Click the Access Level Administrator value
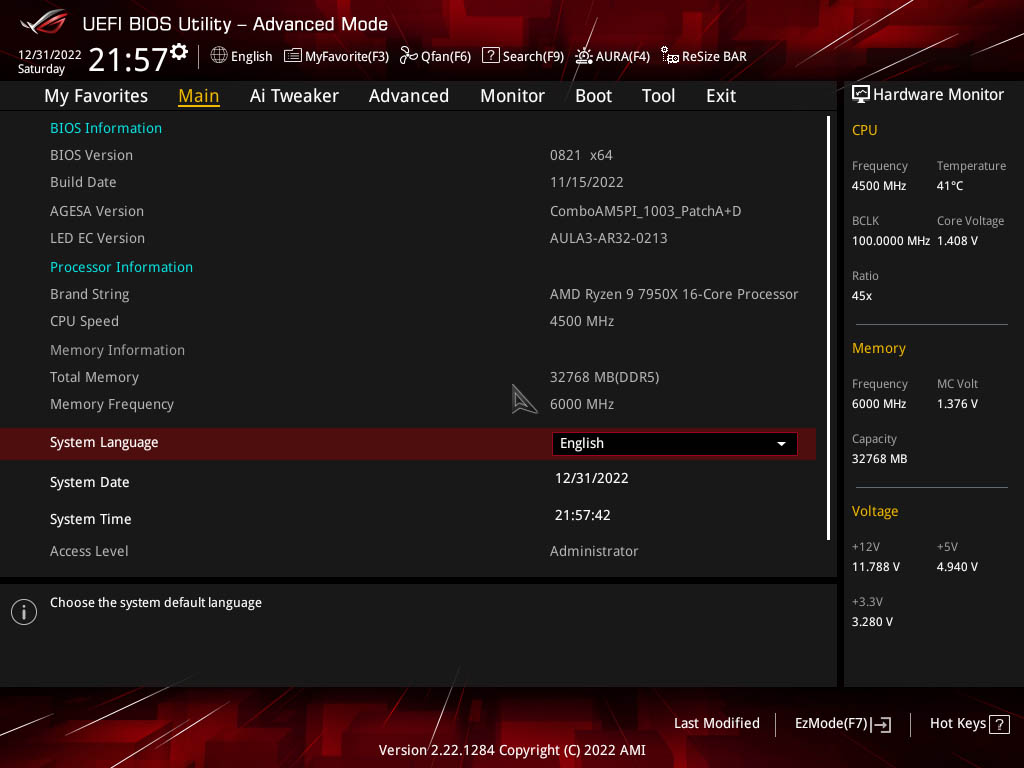This screenshot has height=768, width=1024. 594,551
